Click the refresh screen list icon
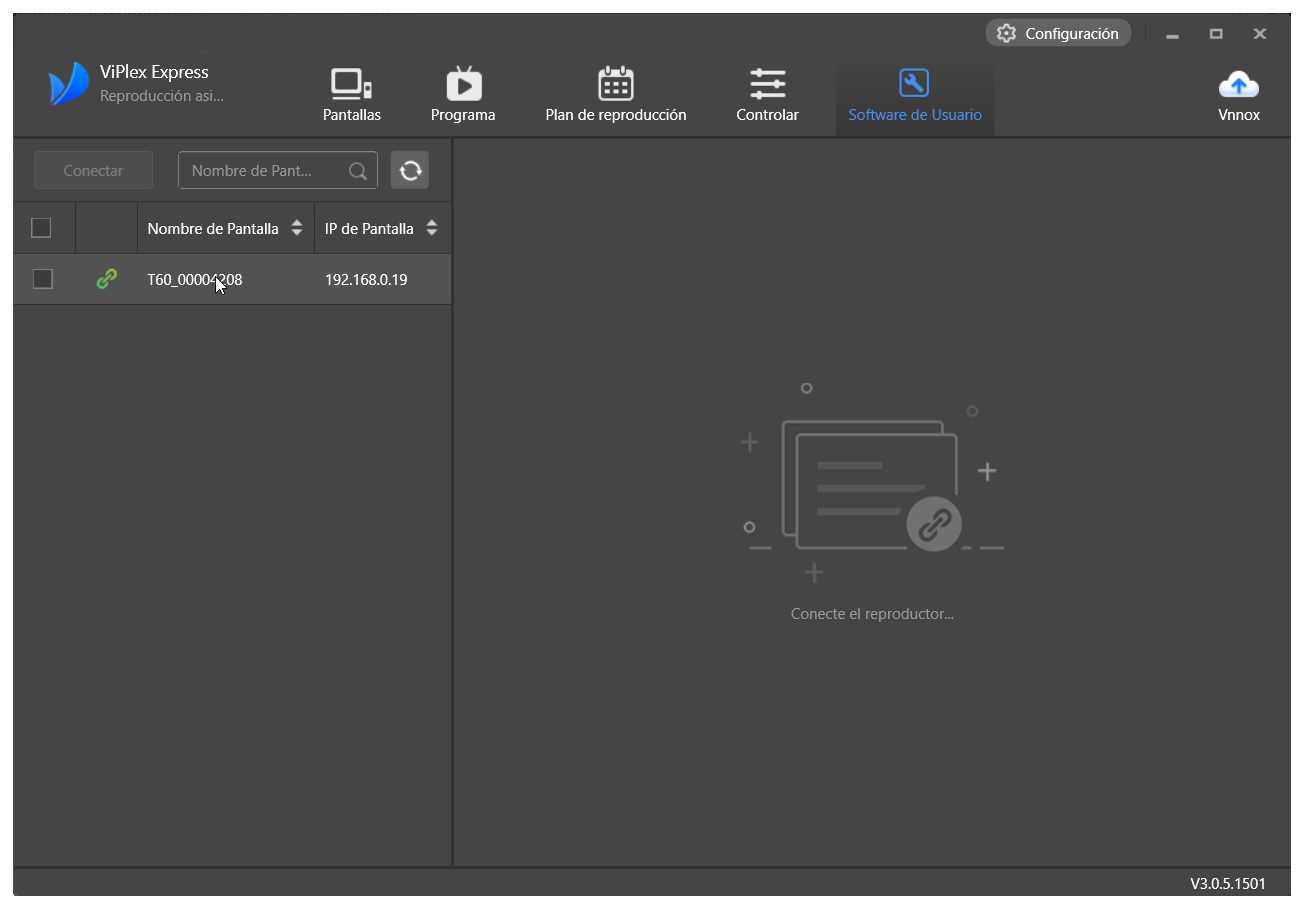The height and width of the screenshot is (910, 1305). coord(410,170)
